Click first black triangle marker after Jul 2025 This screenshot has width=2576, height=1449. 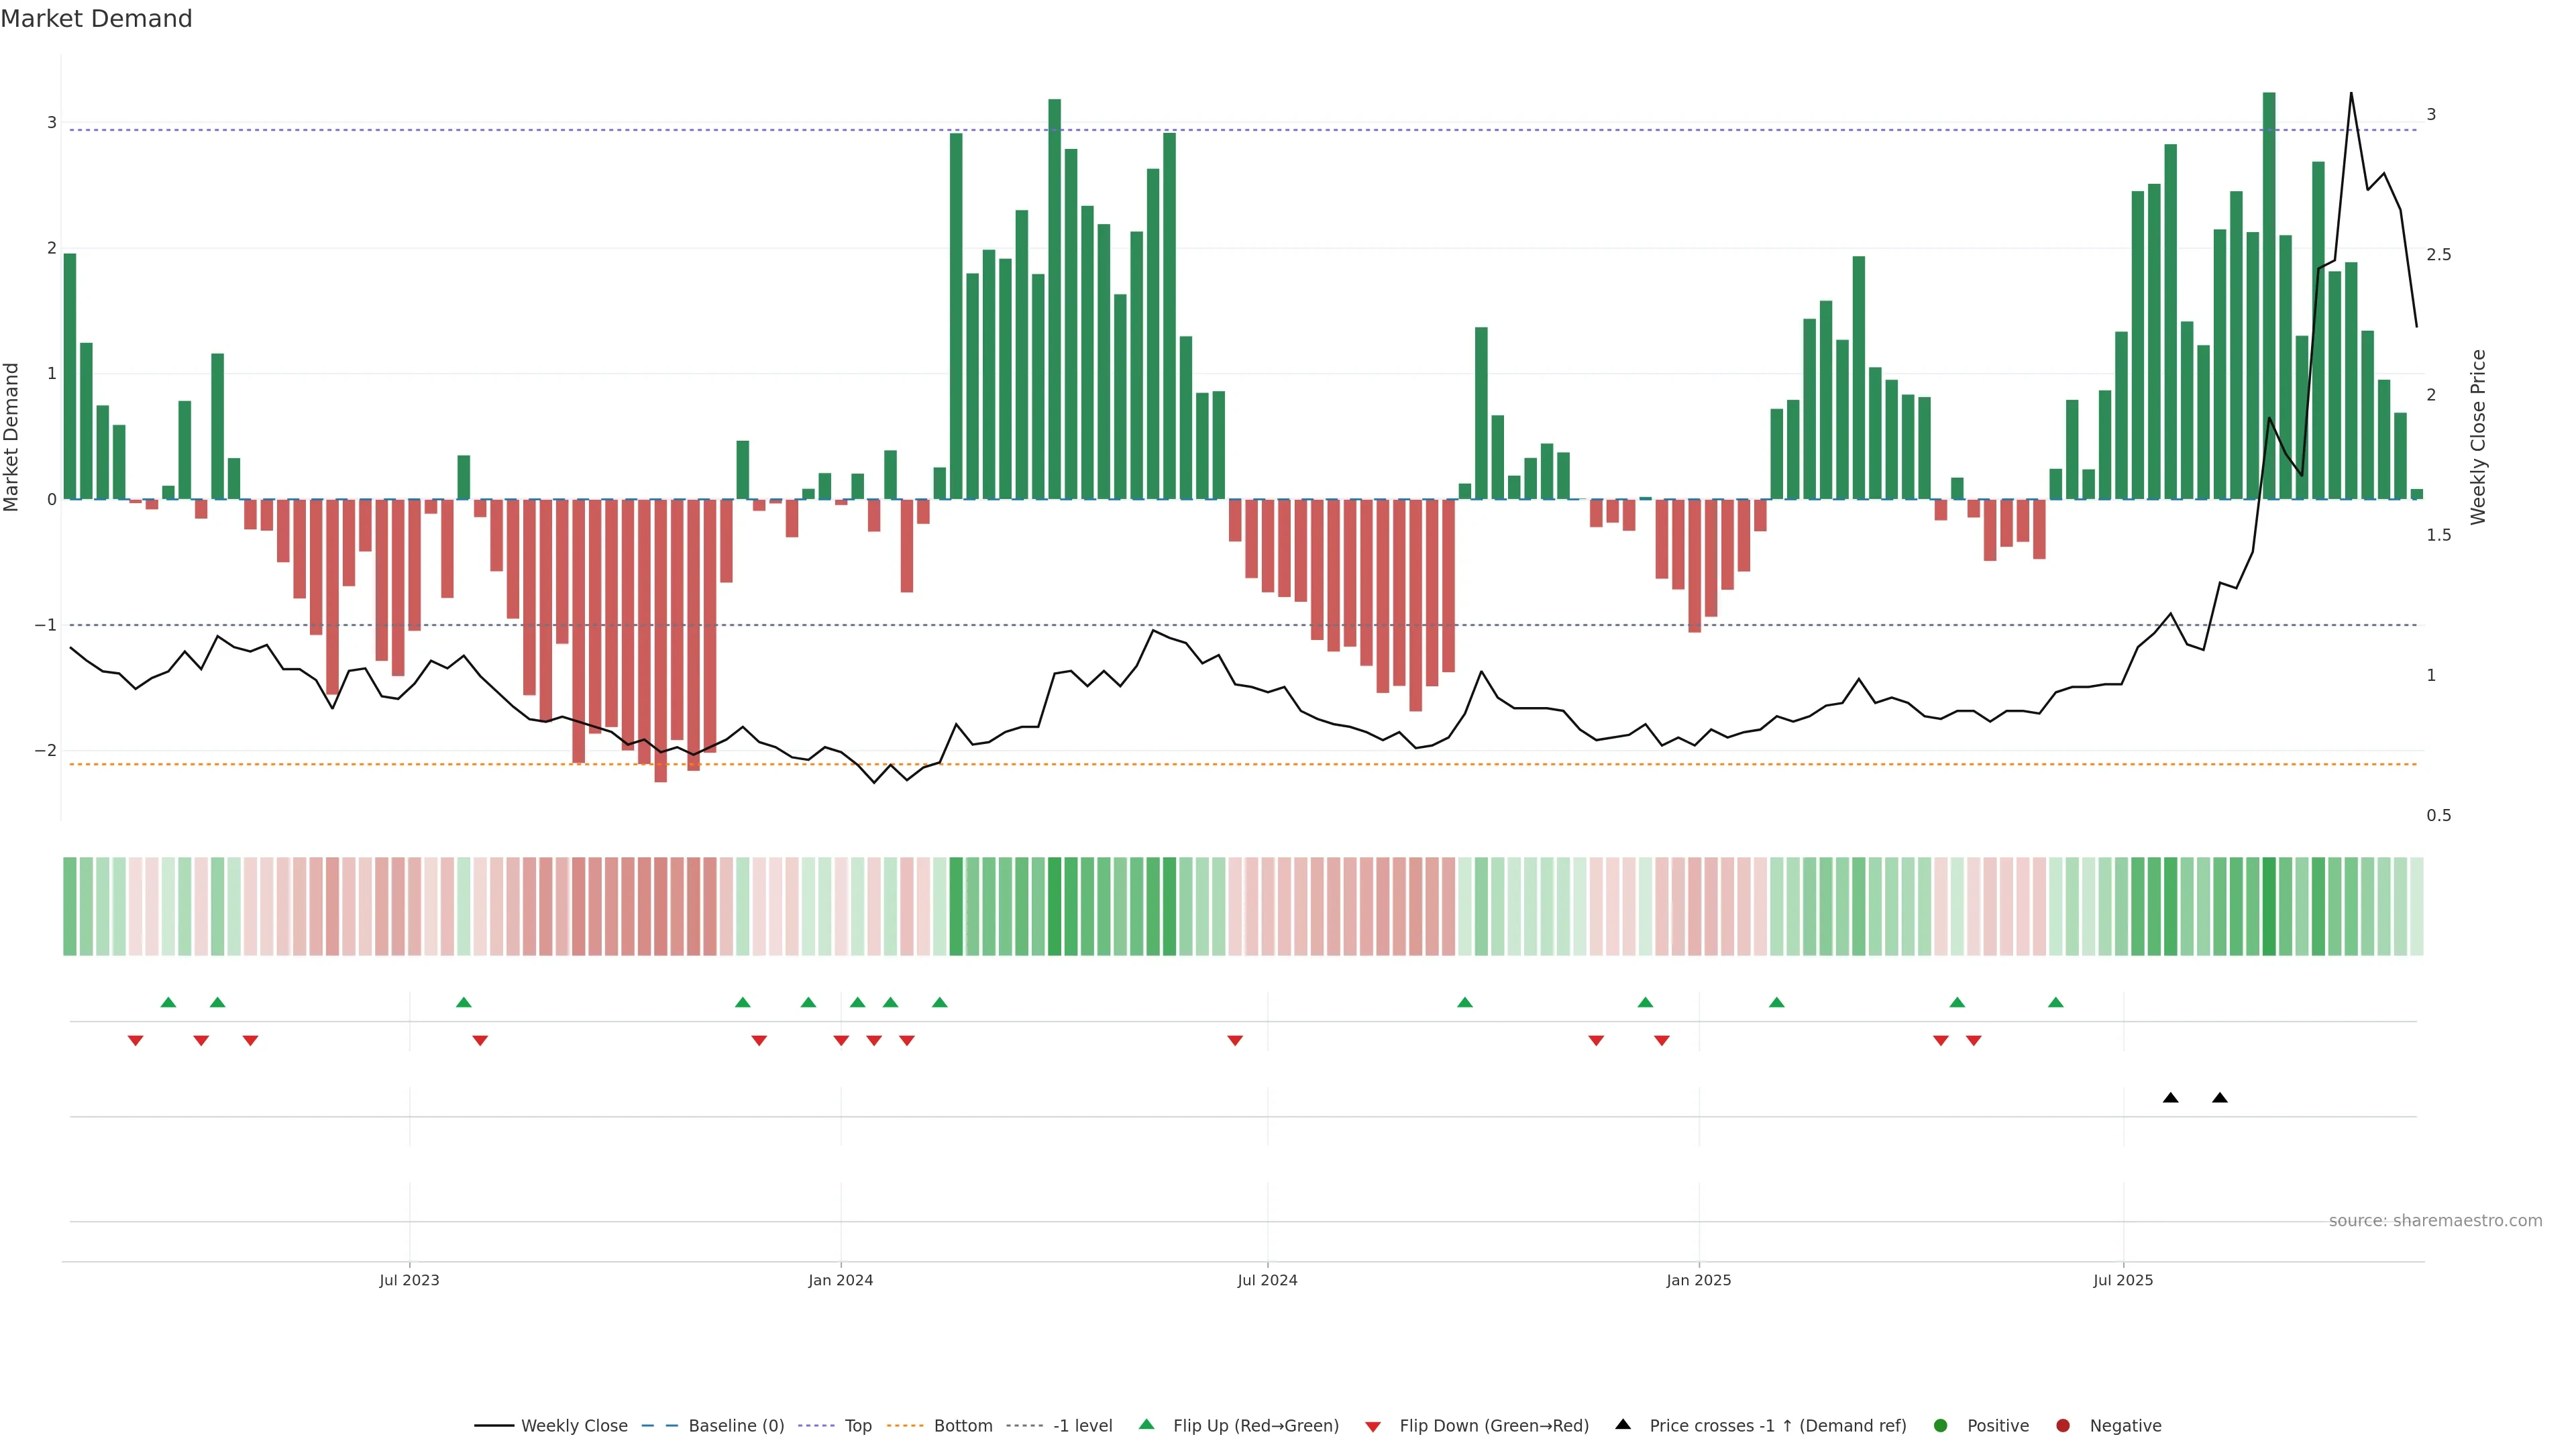click(2170, 1098)
